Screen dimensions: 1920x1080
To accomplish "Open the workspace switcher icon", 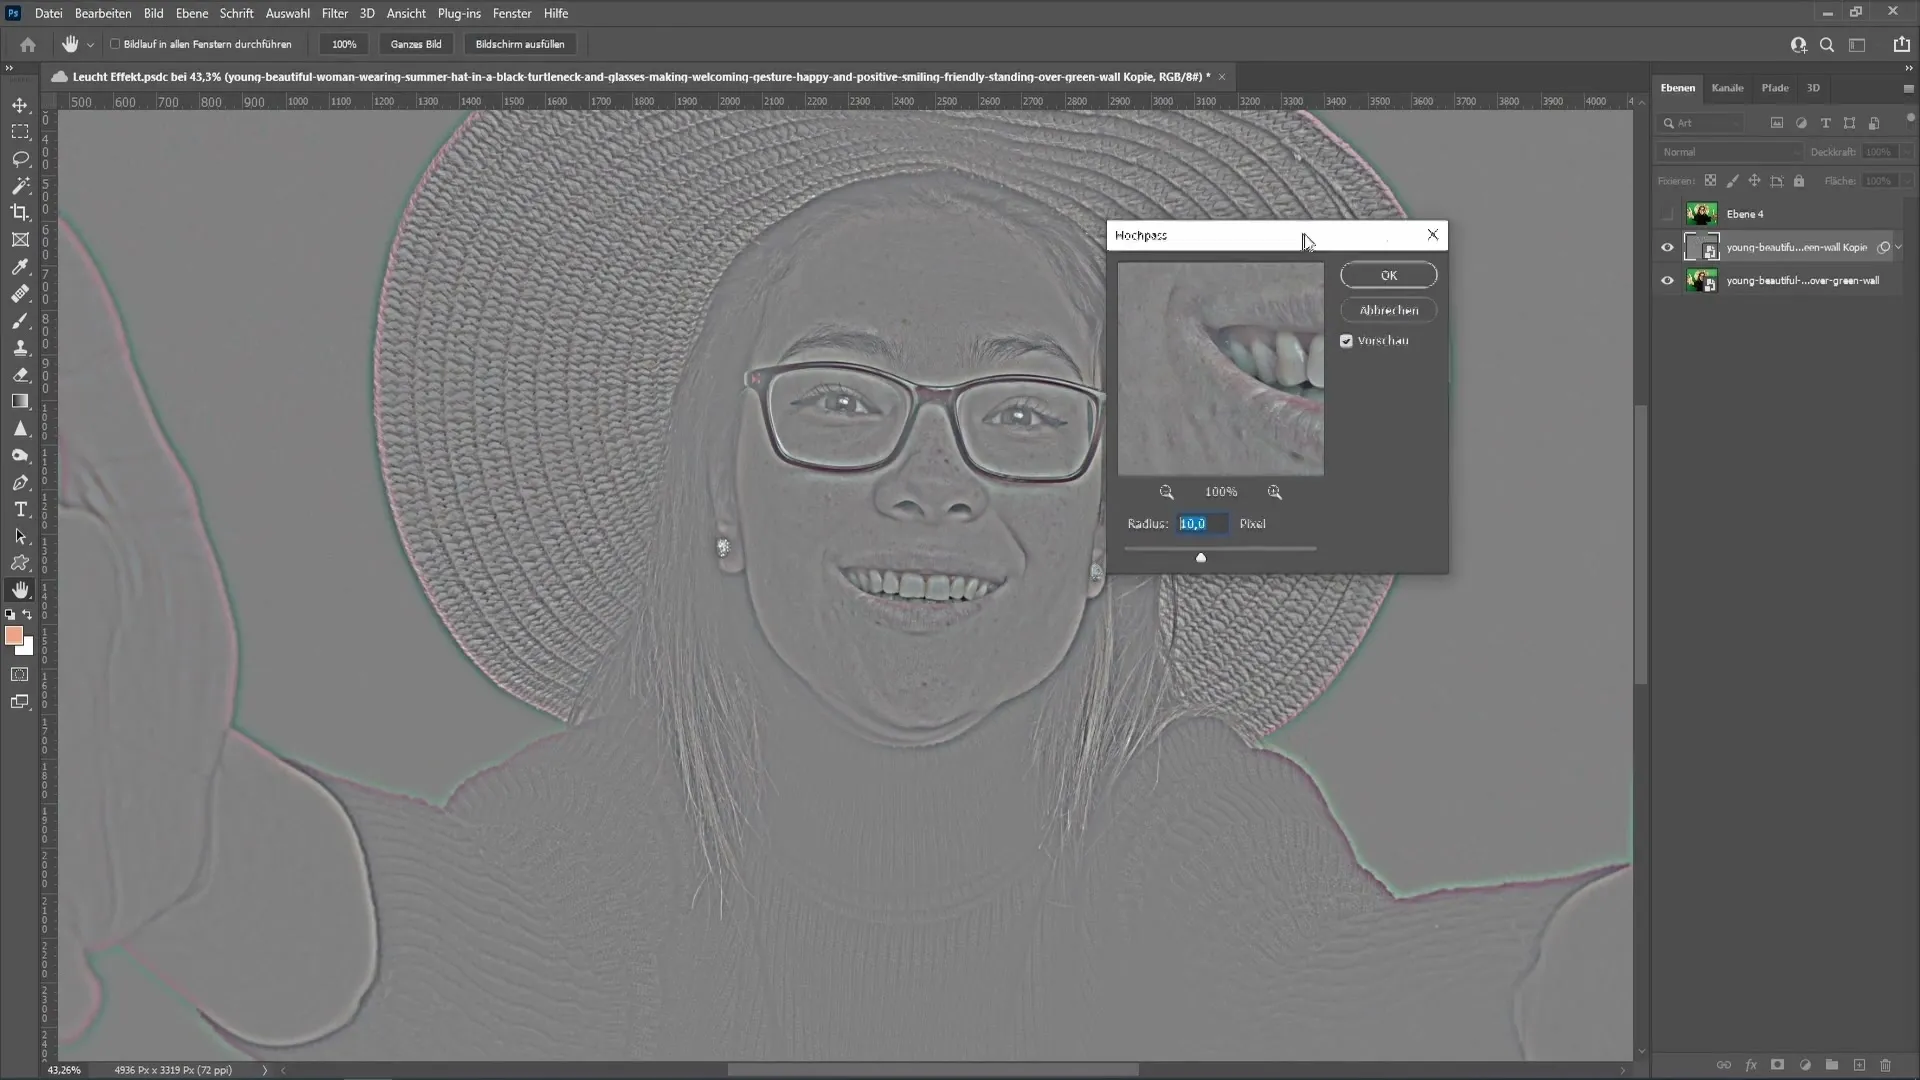I will click(1857, 44).
